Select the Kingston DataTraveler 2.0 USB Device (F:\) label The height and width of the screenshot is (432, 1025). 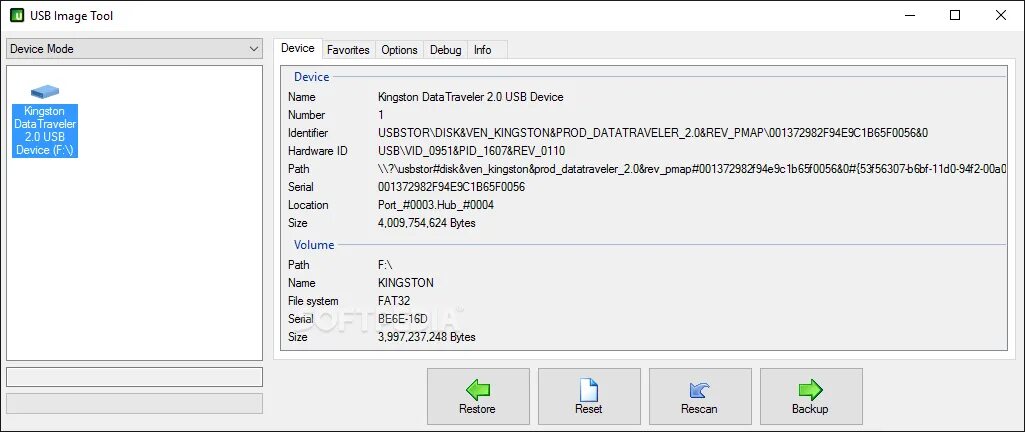45,131
